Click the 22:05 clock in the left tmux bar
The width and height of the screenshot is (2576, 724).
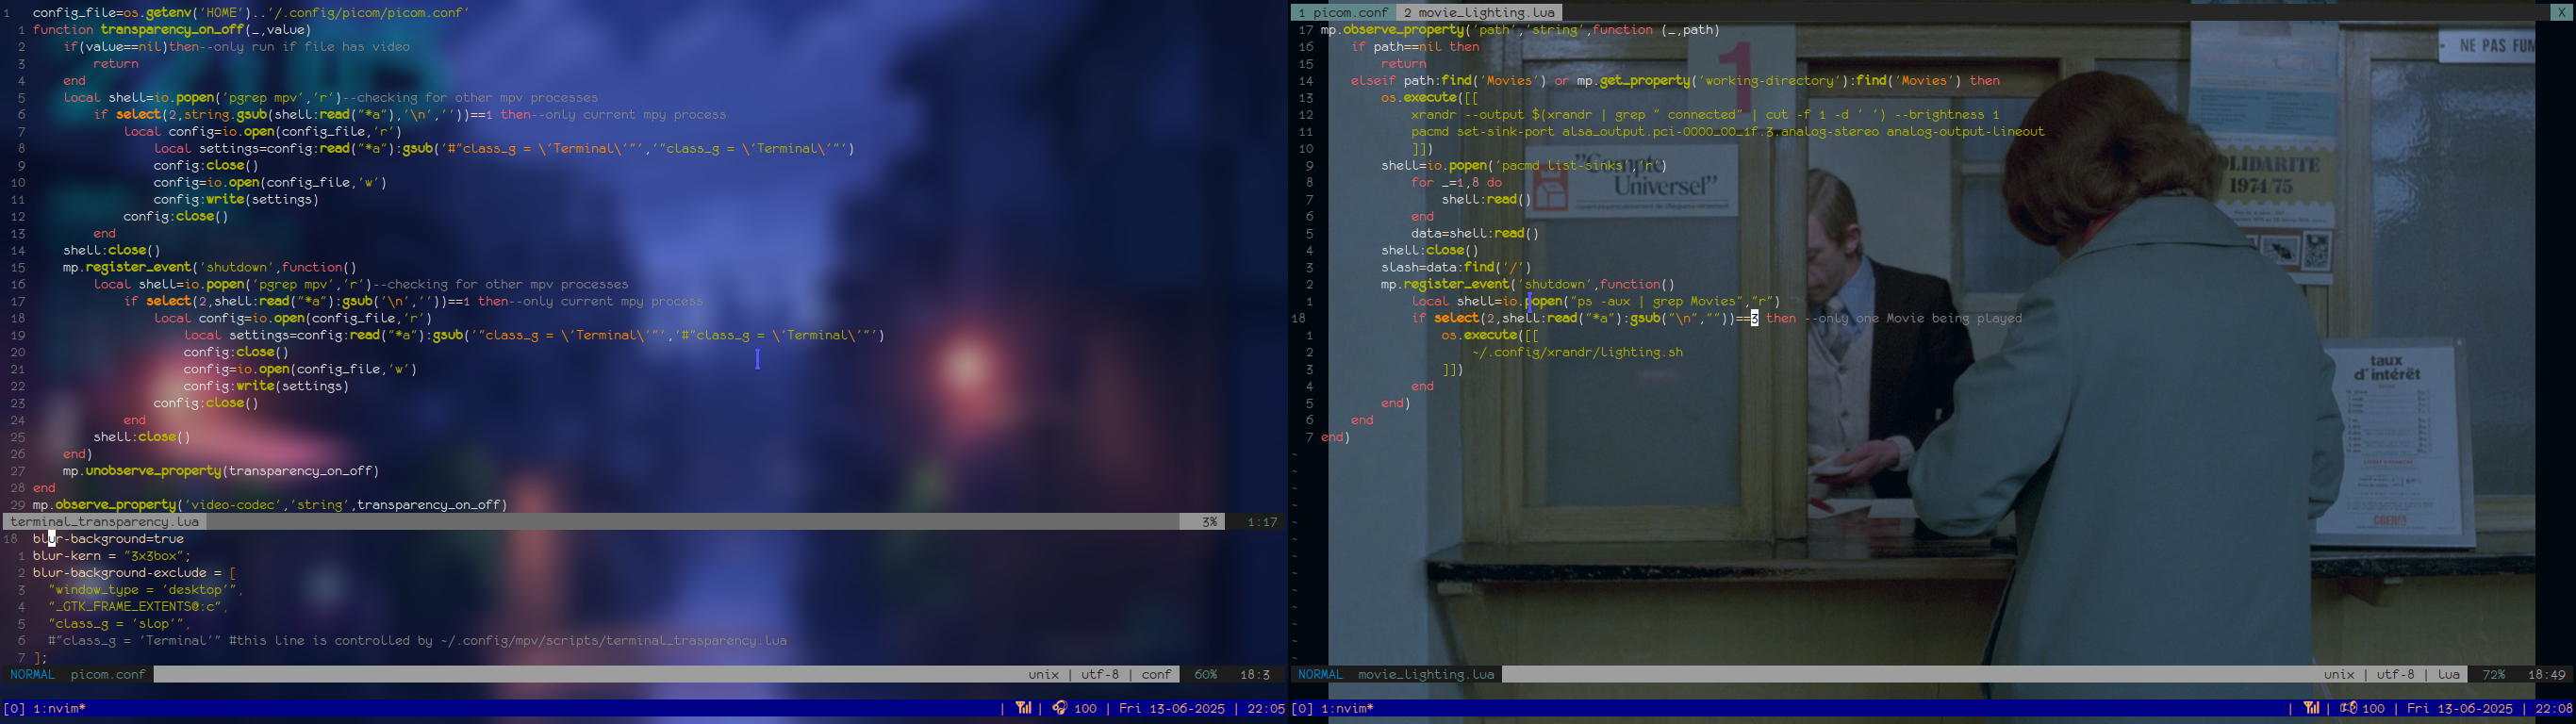point(1266,708)
